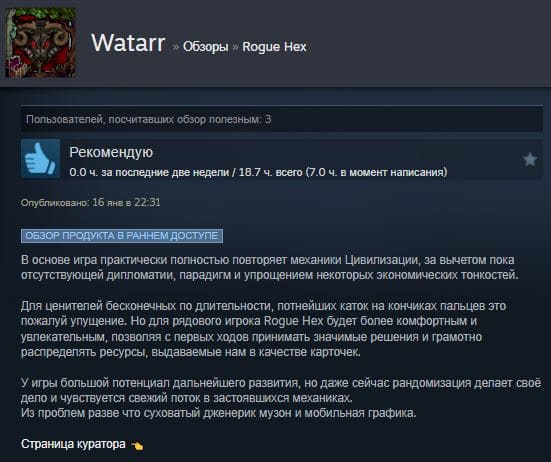This screenshot has width=551, height=462.
Task: Open the Страница куратора link
Action: click(x=73, y=444)
